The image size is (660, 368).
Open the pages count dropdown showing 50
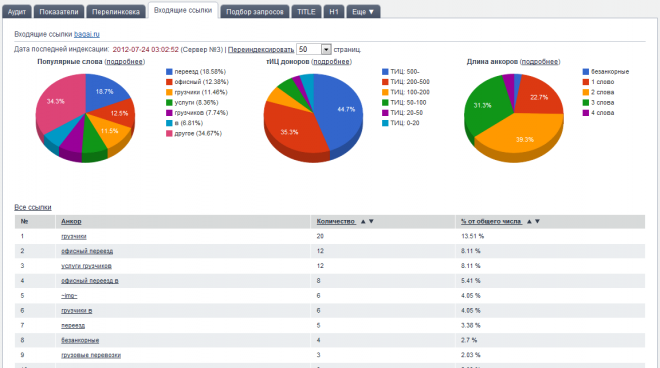pyautogui.click(x=314, y=49)
